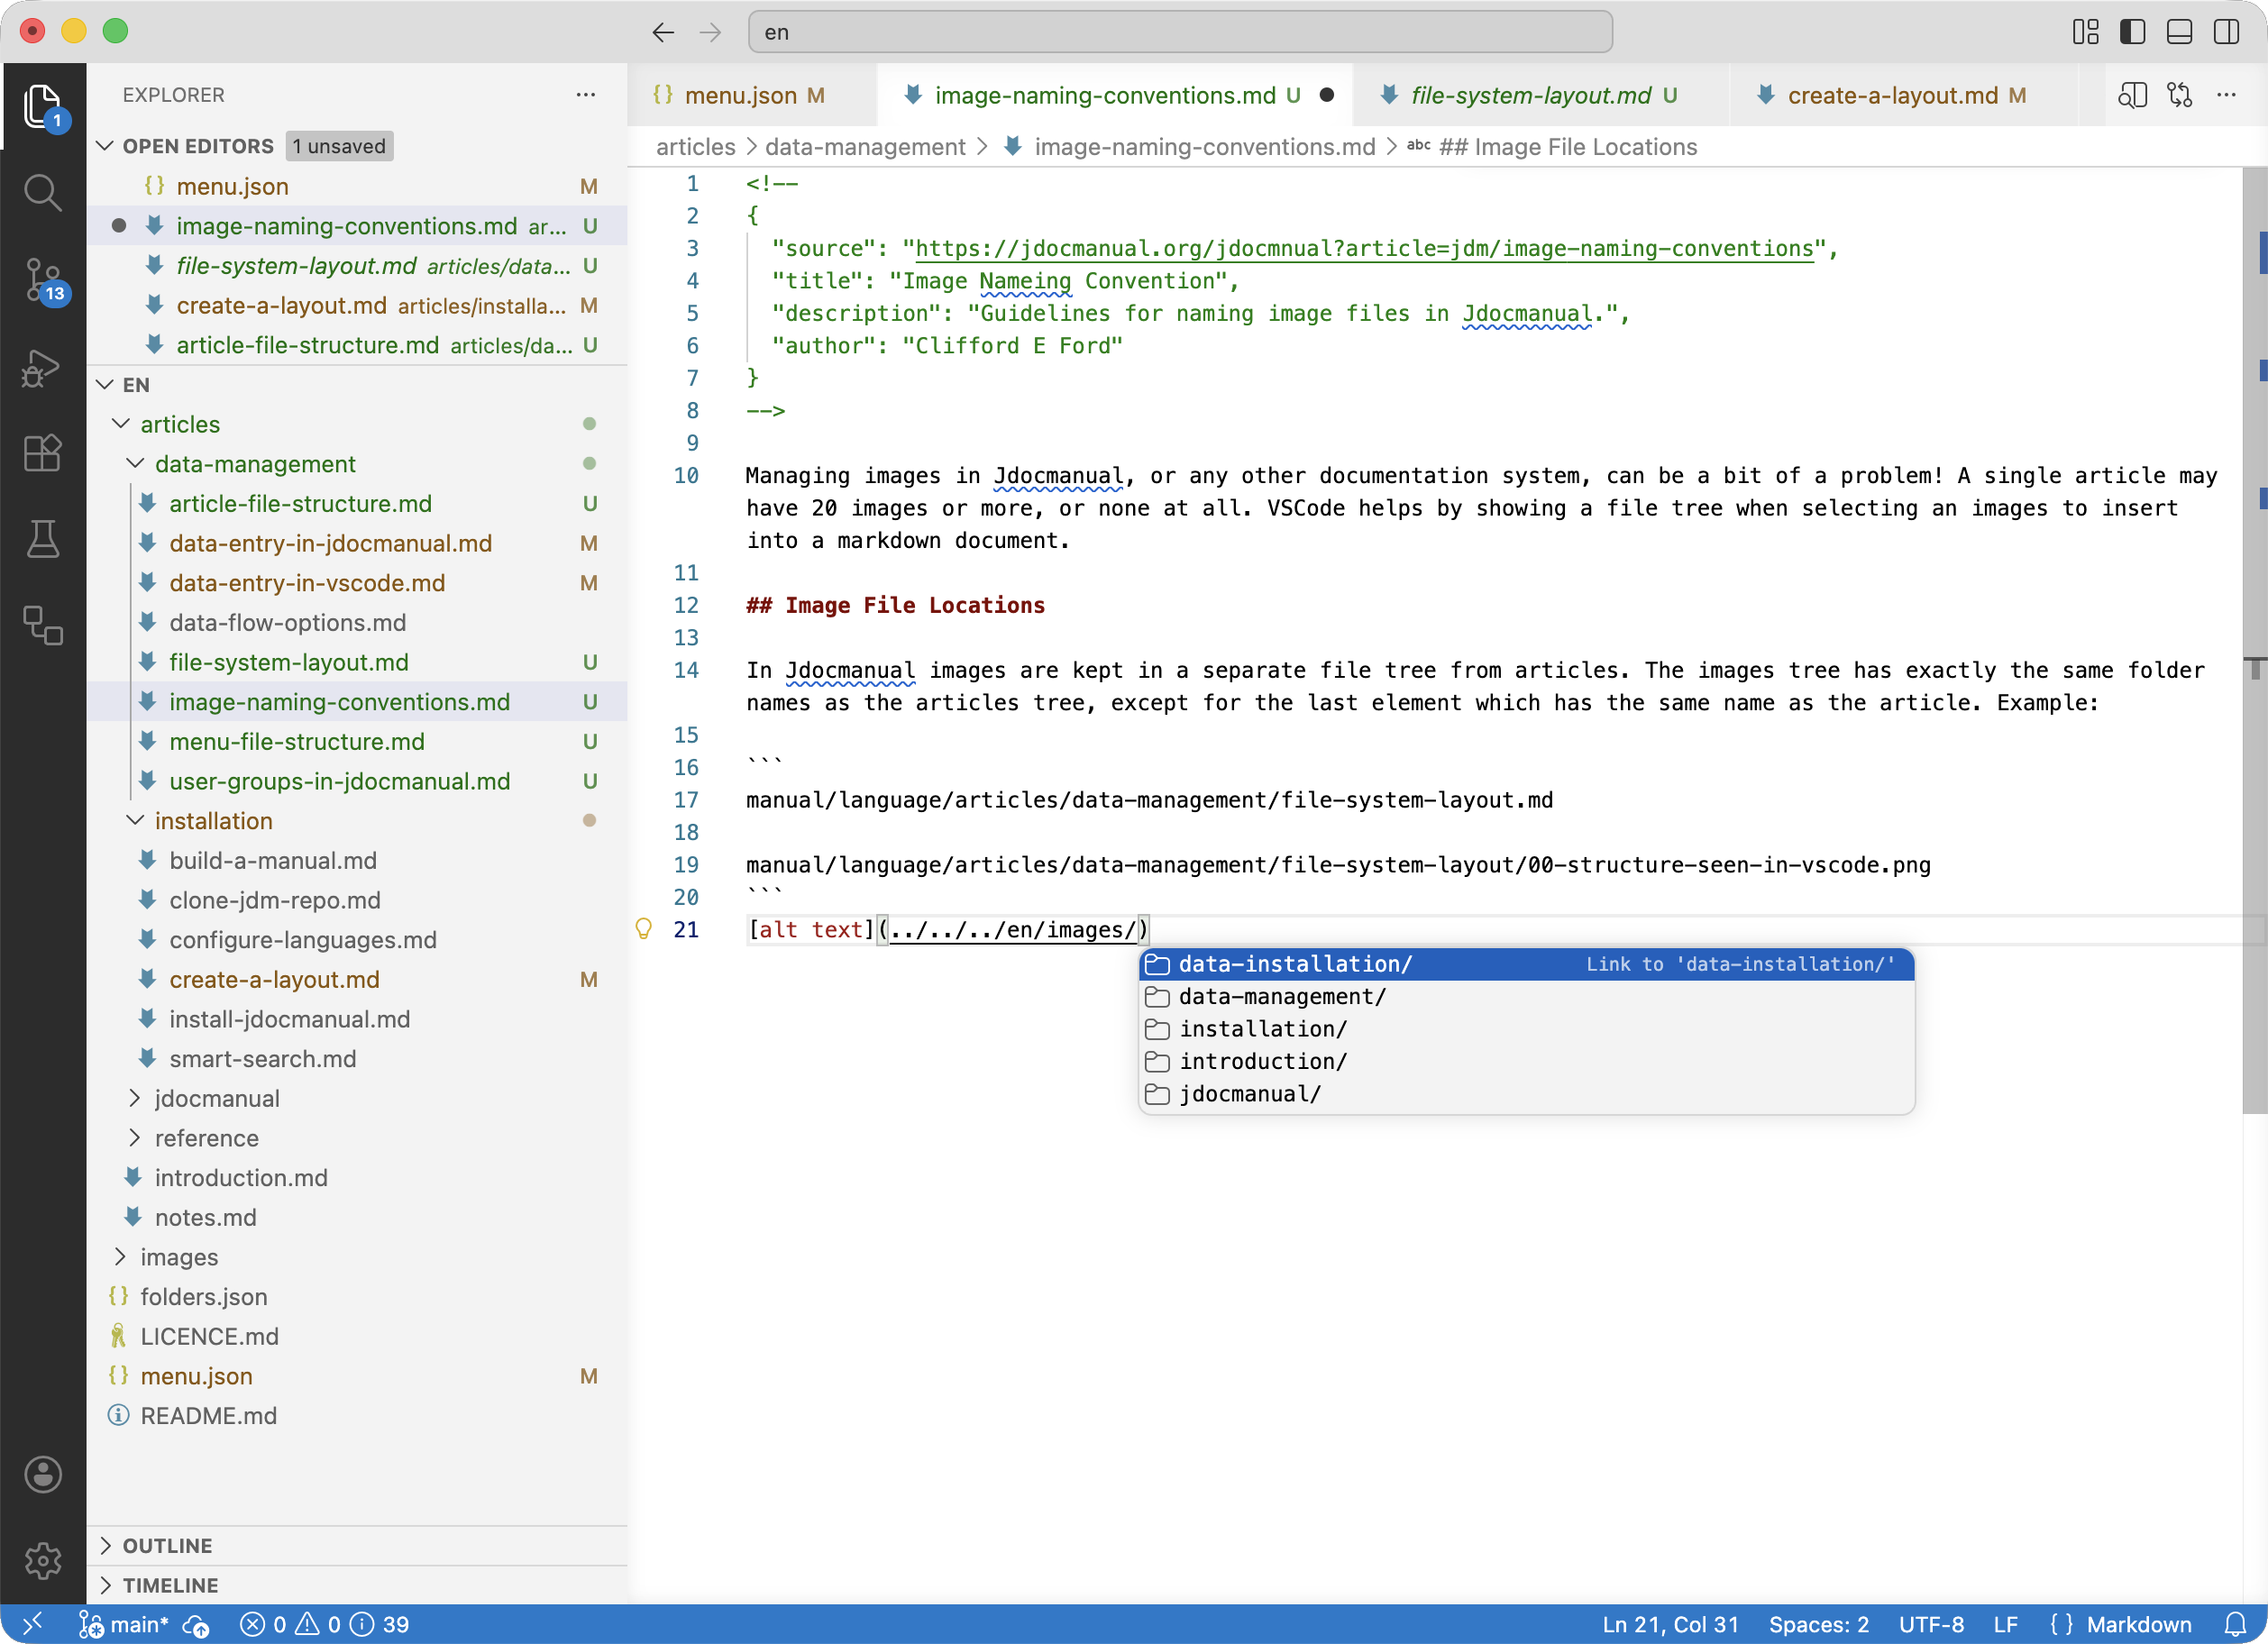Viewport: 2268px width, 1644px height.
Task: Toggle the bottom Panel
Action: coord(2179,32)
